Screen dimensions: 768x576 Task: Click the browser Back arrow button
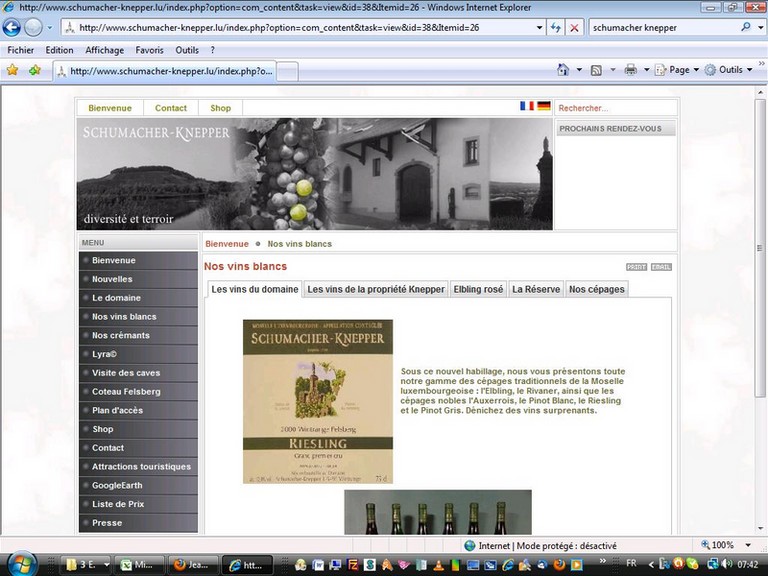(12, 28)
